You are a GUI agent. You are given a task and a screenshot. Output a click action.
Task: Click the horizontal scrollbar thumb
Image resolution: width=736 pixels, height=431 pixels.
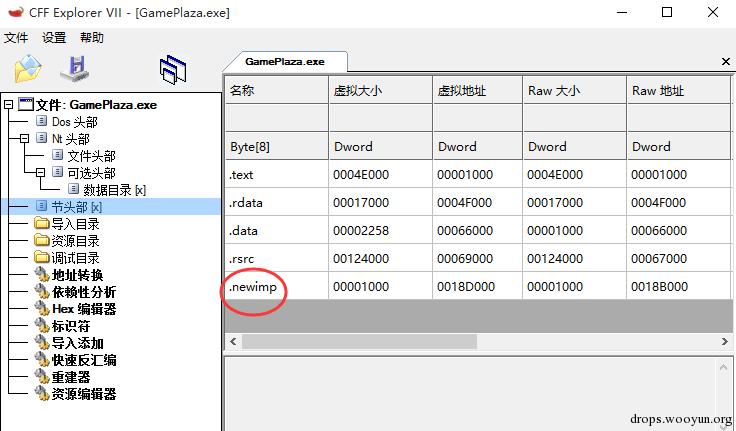tap(359, 342)
